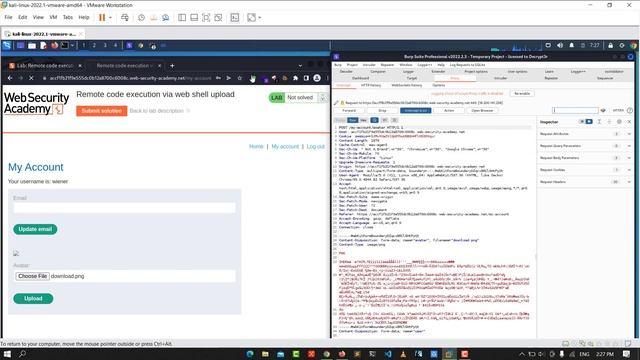Select Hex view in request editor

click(x=363, y=120)
